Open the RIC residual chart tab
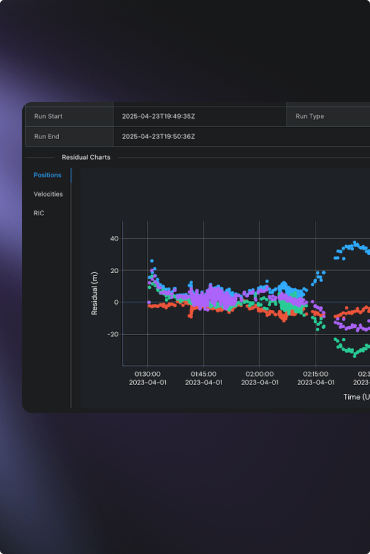This screenshot has width=370, height=554. pyautogui.click(x=39, y=213)
